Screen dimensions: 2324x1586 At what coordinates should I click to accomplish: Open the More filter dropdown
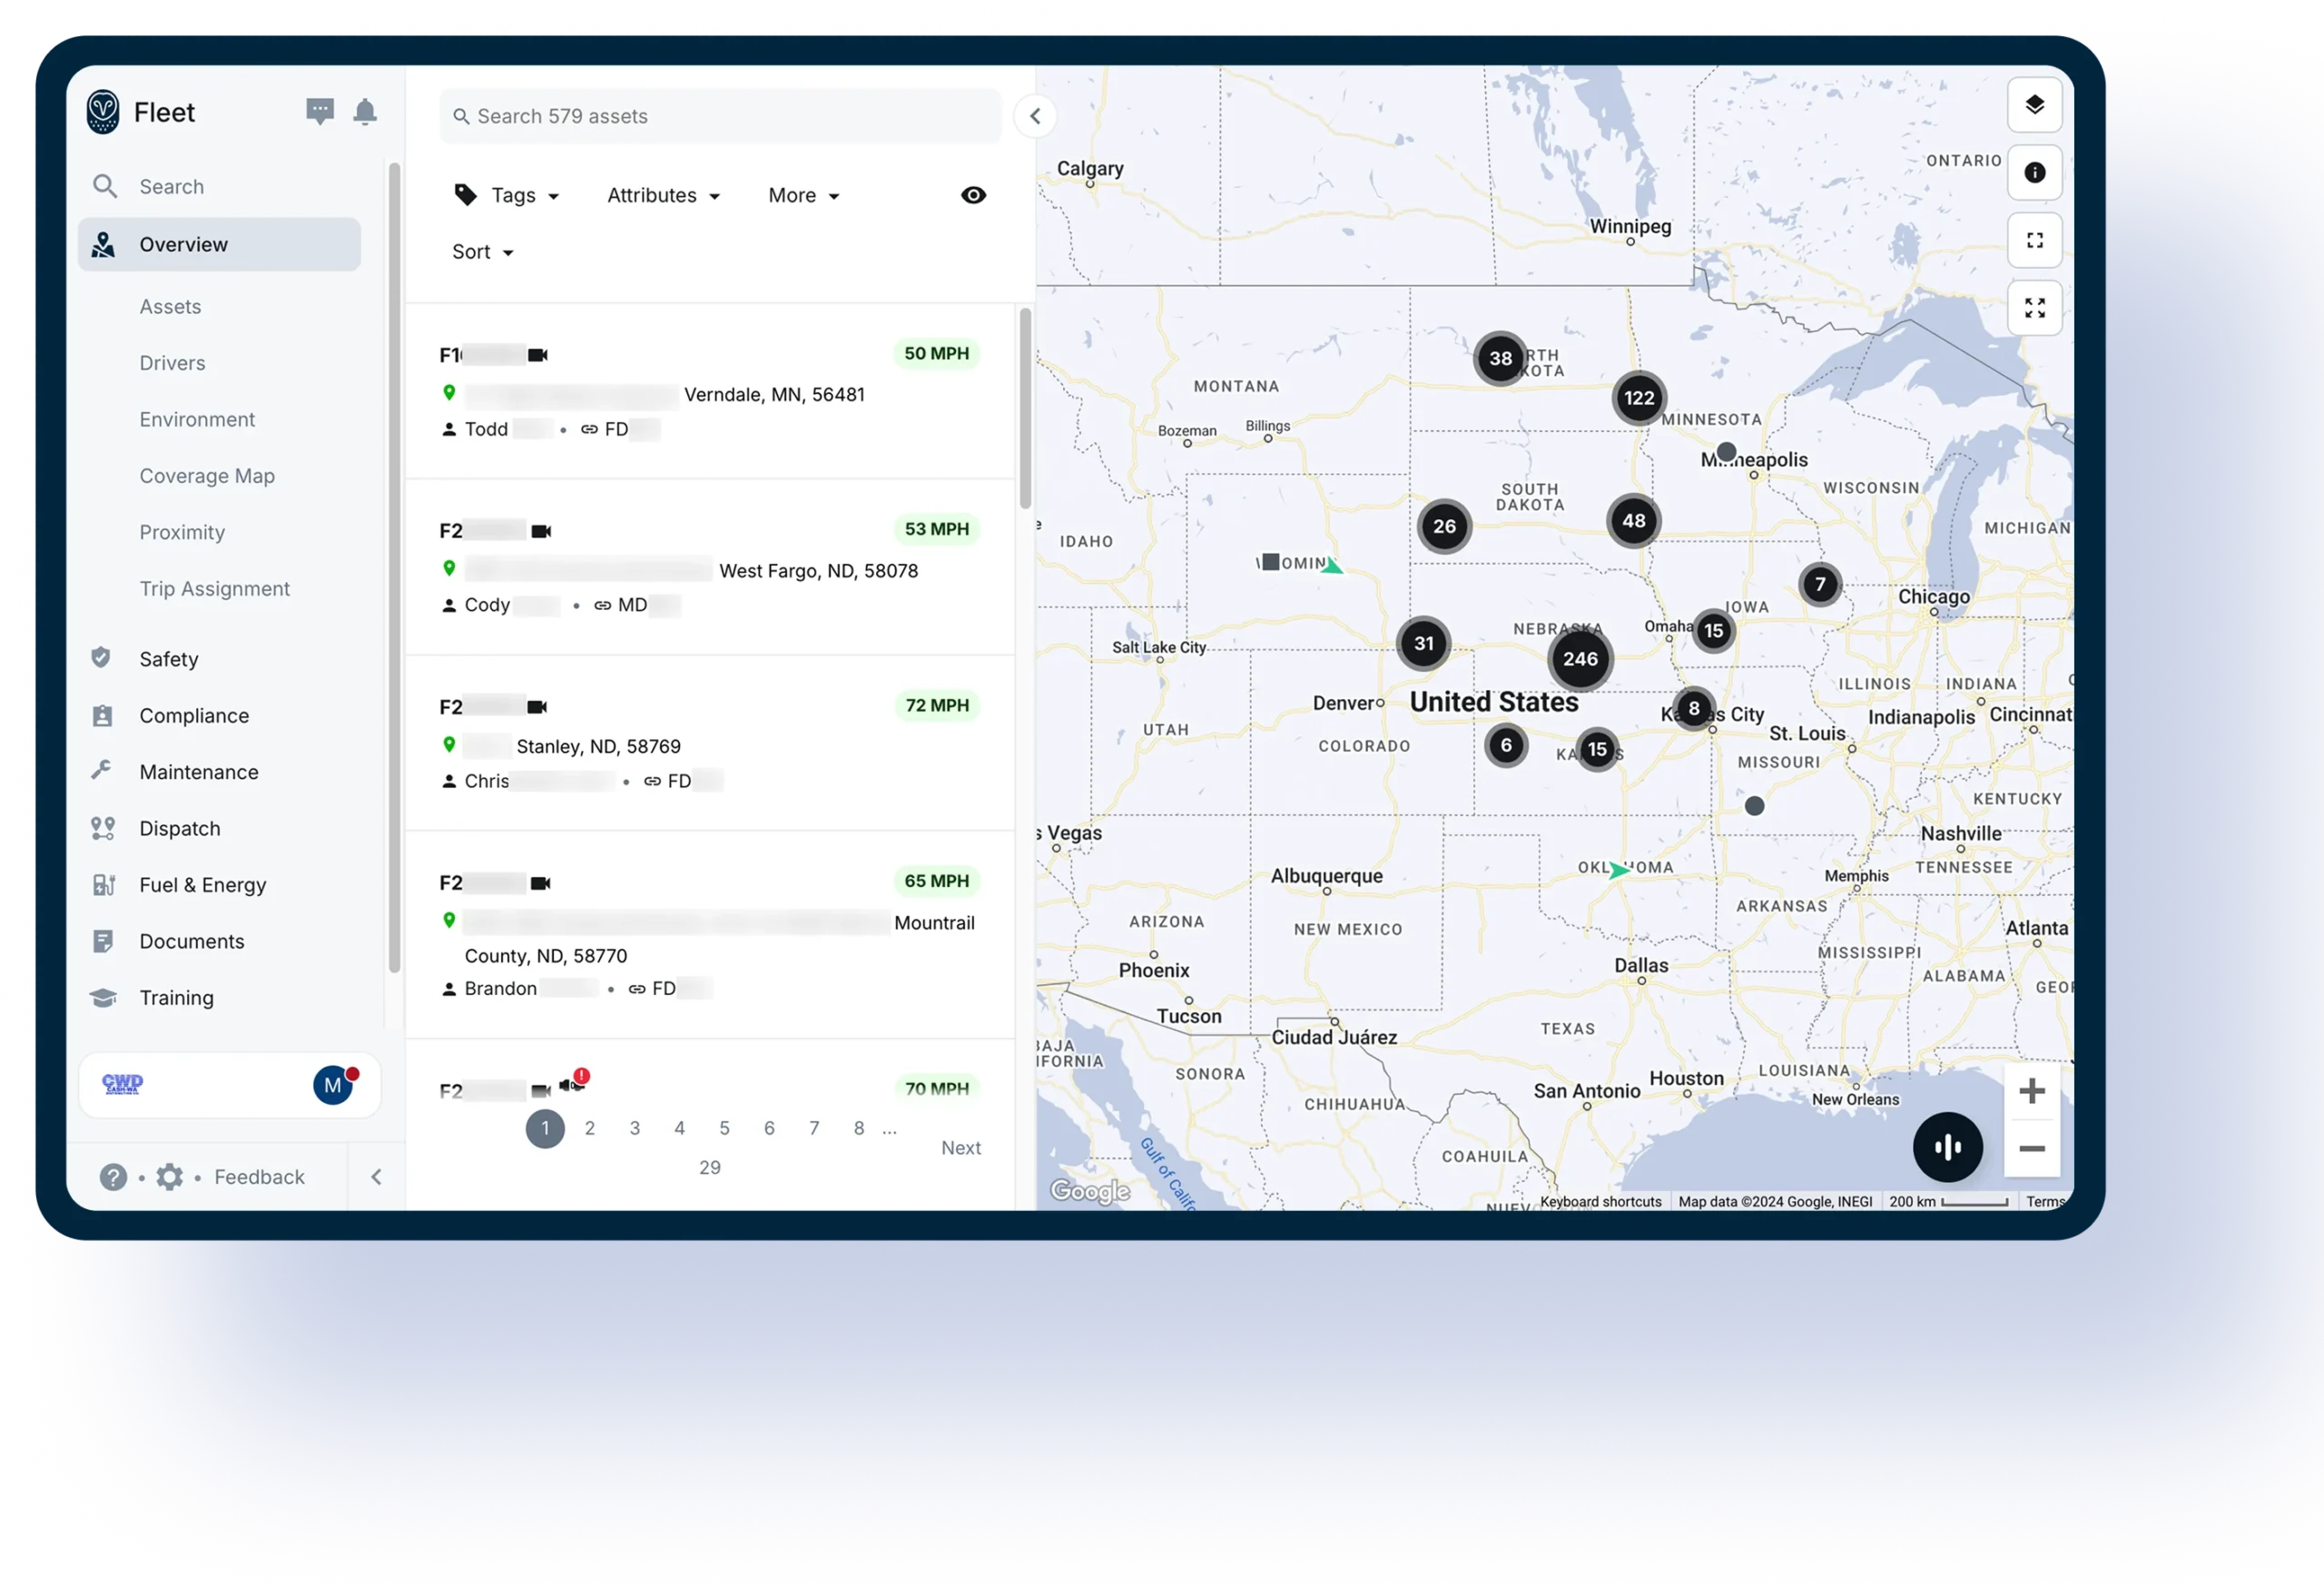point(804,195)
